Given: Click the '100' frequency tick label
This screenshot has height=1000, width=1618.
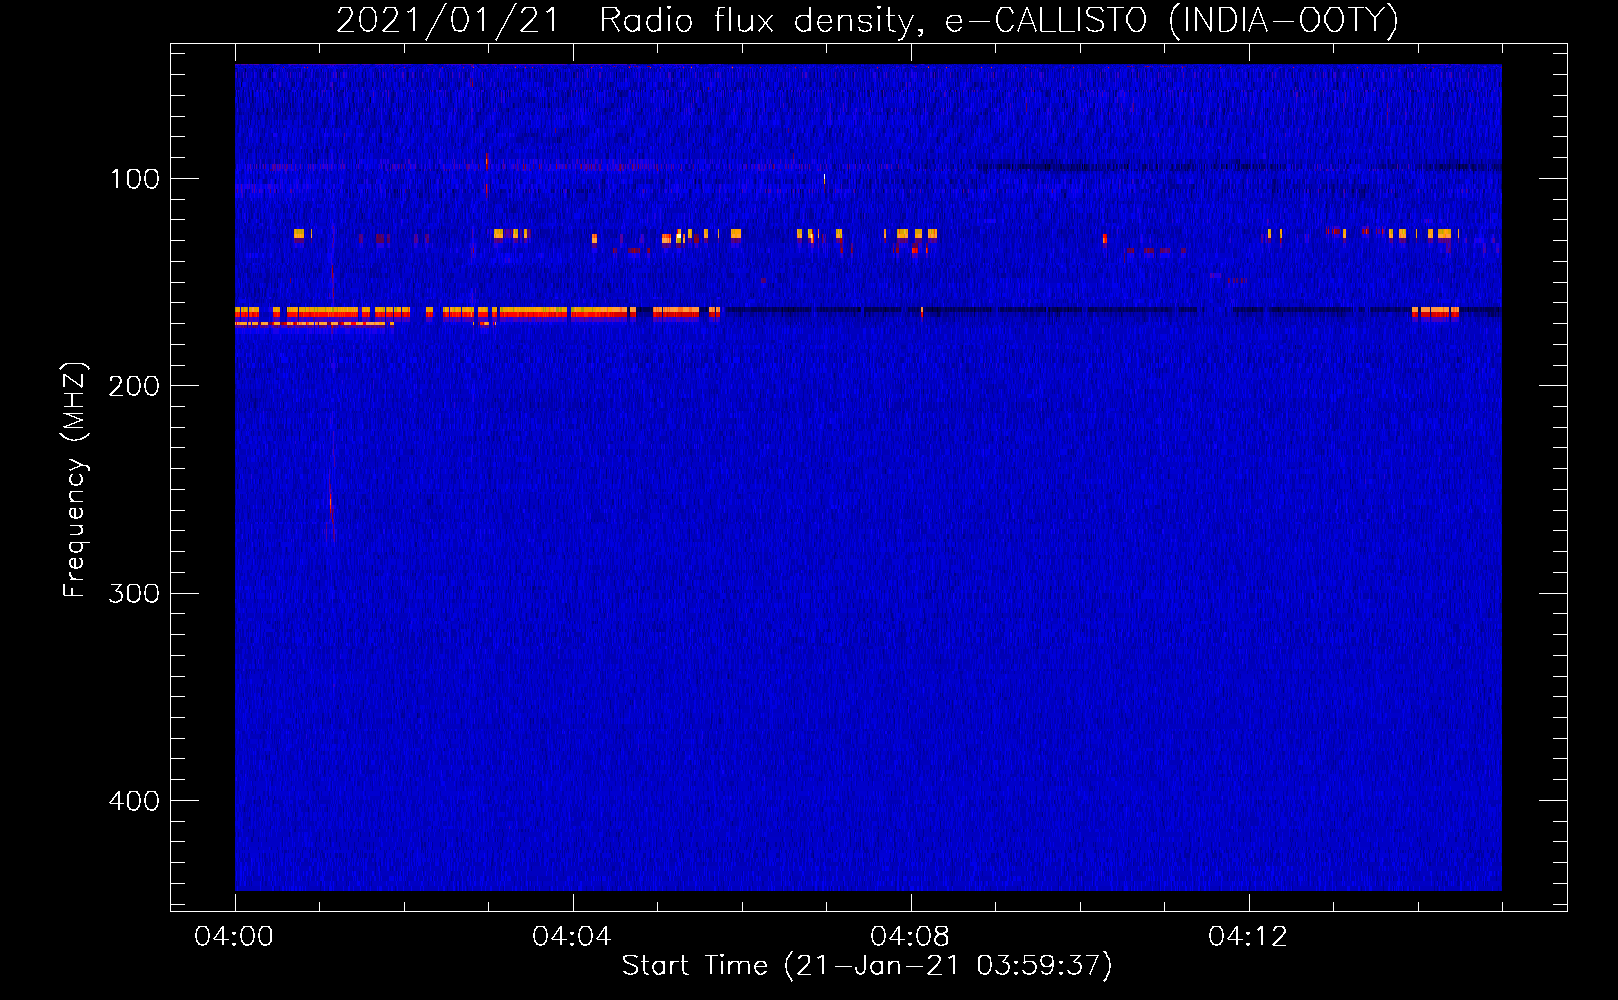Looking at the screenshot, I should click(x=135, y=179).
